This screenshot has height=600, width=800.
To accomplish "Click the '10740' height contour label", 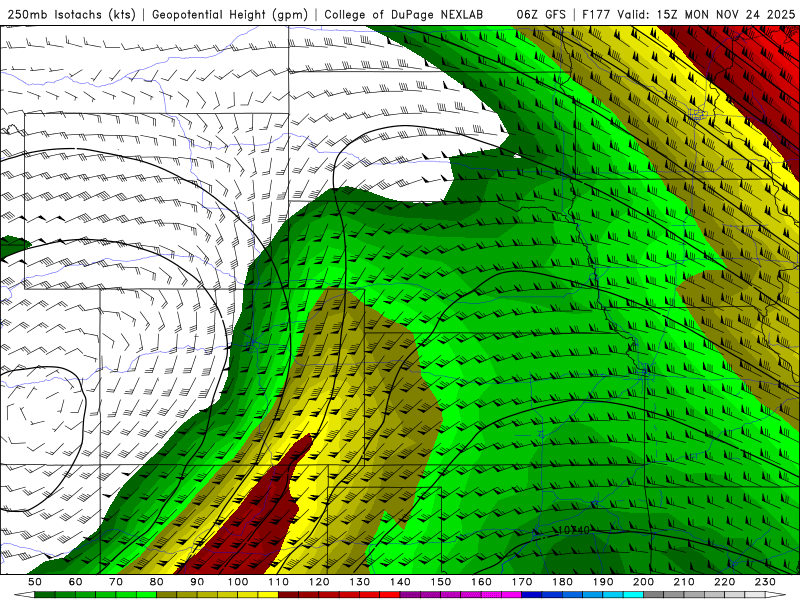I will click(573, 530).
